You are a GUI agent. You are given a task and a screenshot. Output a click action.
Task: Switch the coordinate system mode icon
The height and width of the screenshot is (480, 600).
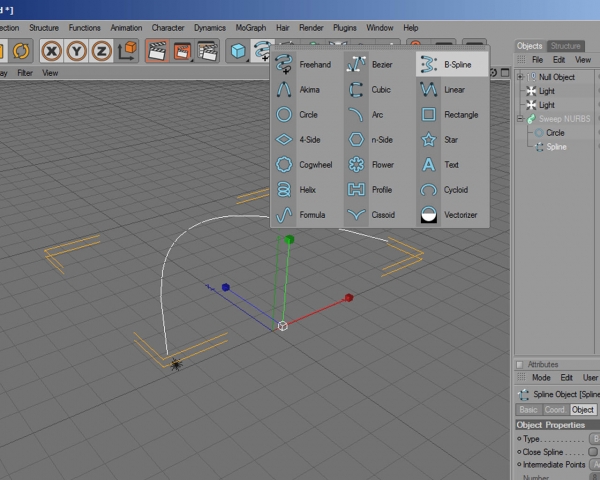coord(127,51)
